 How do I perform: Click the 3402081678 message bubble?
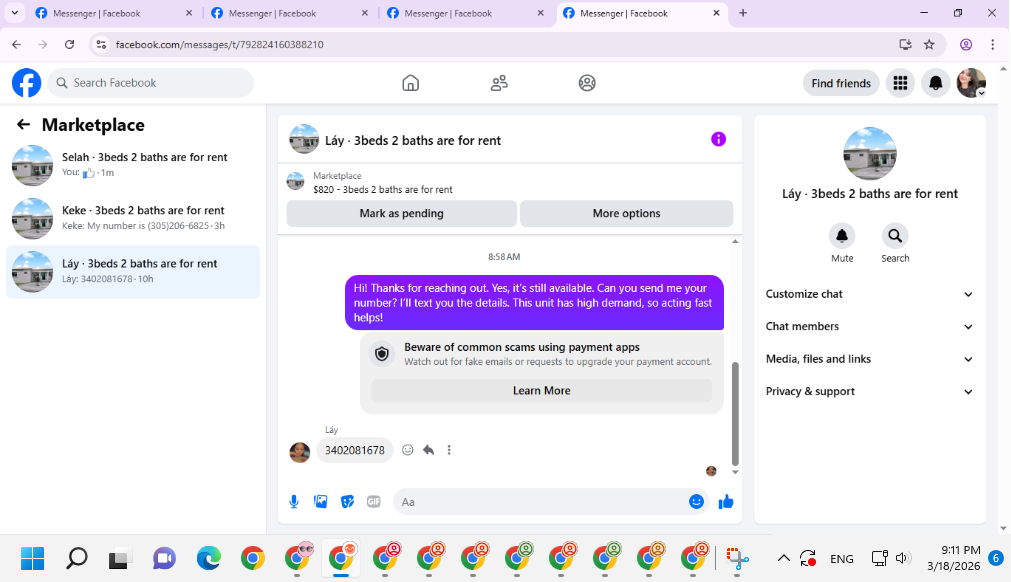tap(355, 450)
